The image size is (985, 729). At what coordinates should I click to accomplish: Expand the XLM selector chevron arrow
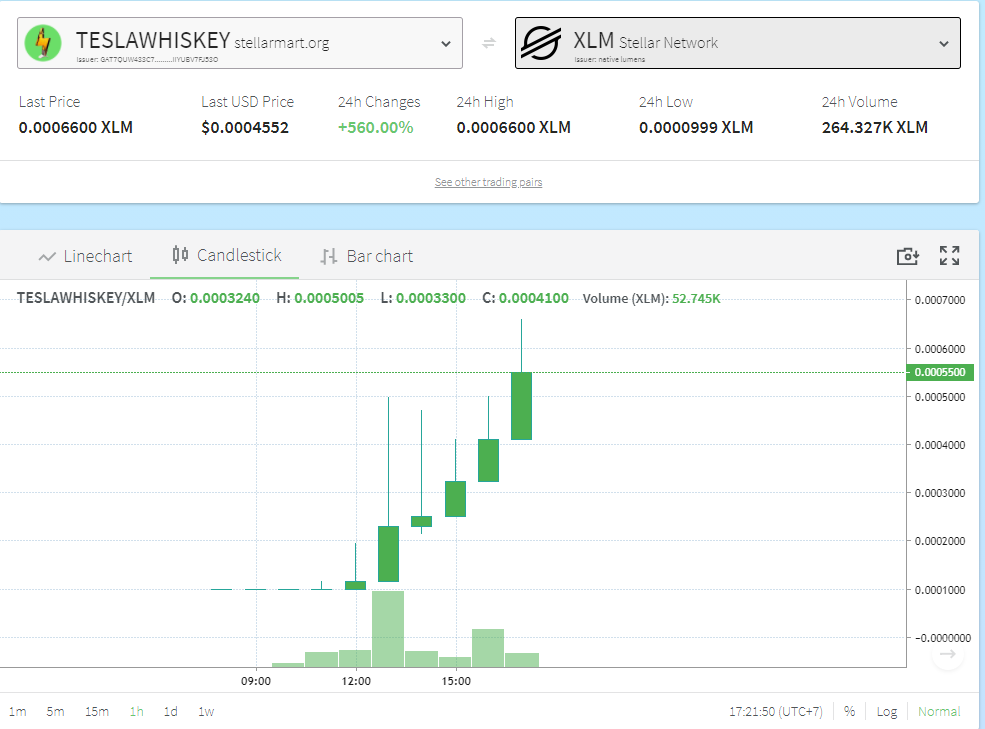click(x=944, y=43)
